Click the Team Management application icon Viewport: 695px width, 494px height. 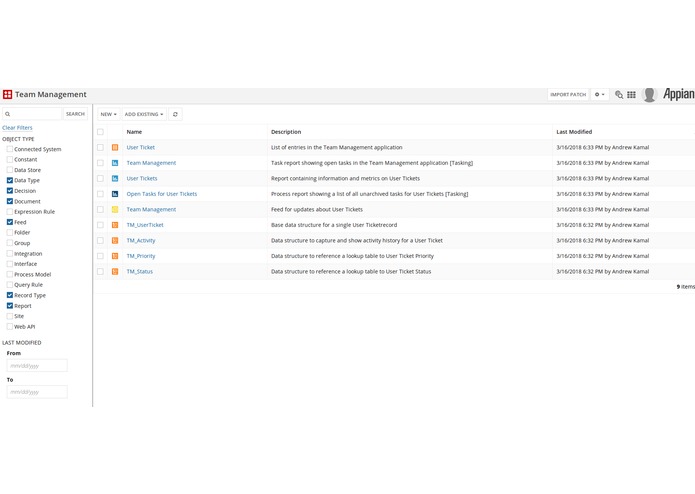coord(8,94)
